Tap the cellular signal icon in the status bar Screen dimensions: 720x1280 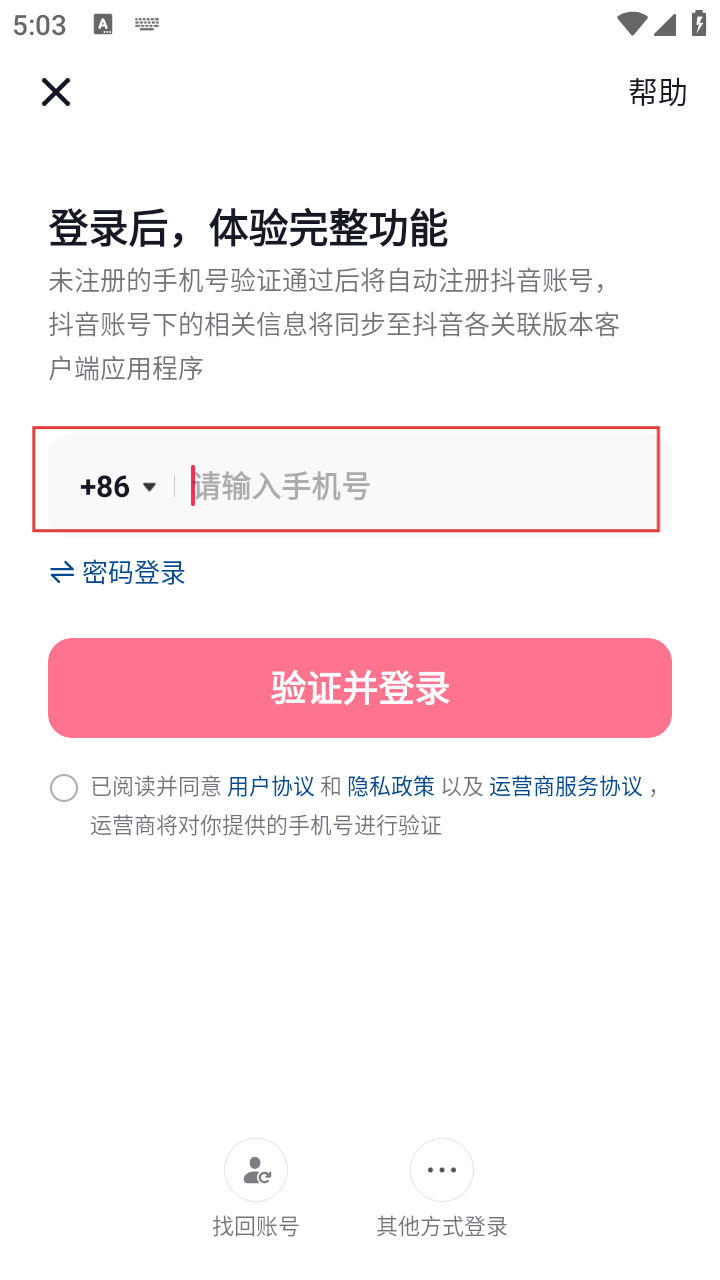(x=665, y=24)
